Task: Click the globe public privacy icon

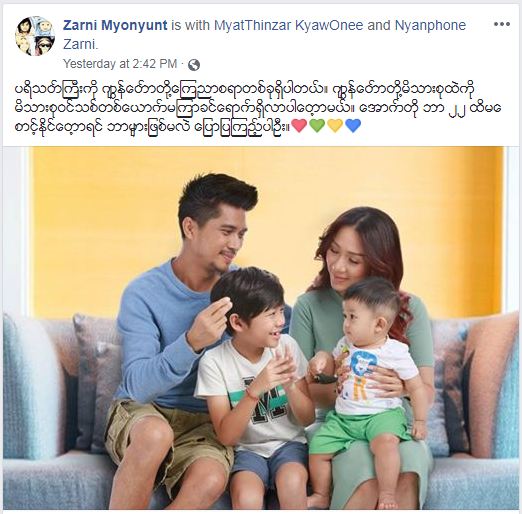Action: [x=194, y=65]
